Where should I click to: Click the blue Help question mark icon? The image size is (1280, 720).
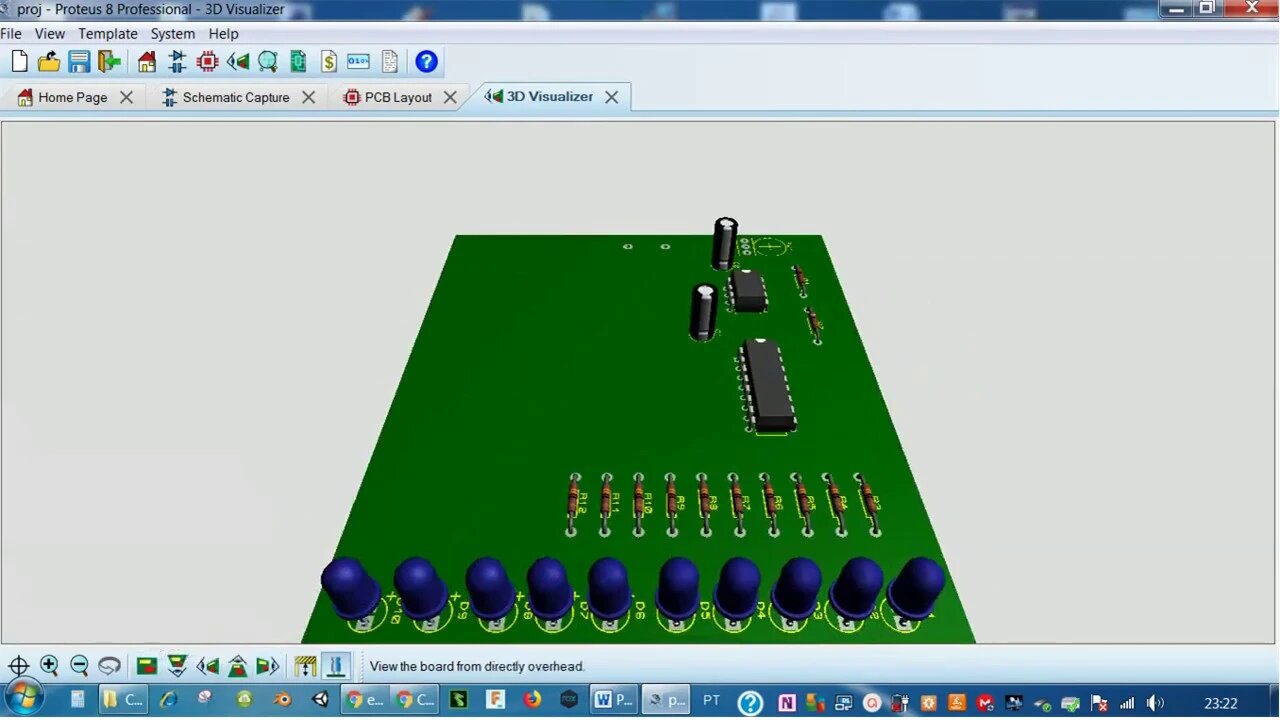pyautogui.click(x=427, y=62)
